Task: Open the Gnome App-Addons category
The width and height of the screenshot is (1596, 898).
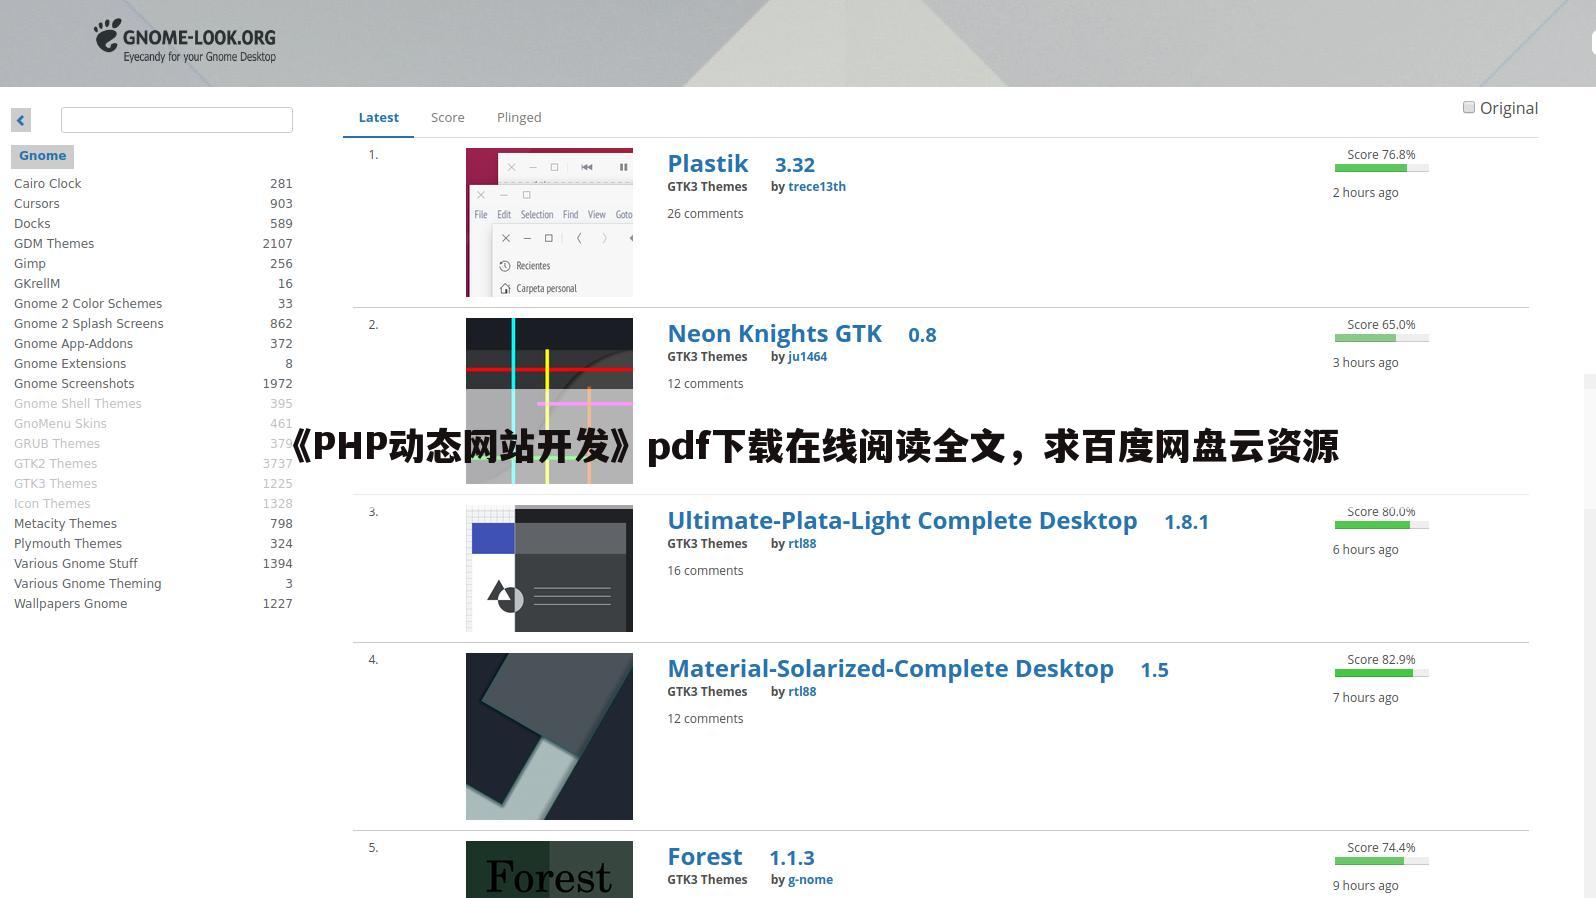Action: [73, 343]
